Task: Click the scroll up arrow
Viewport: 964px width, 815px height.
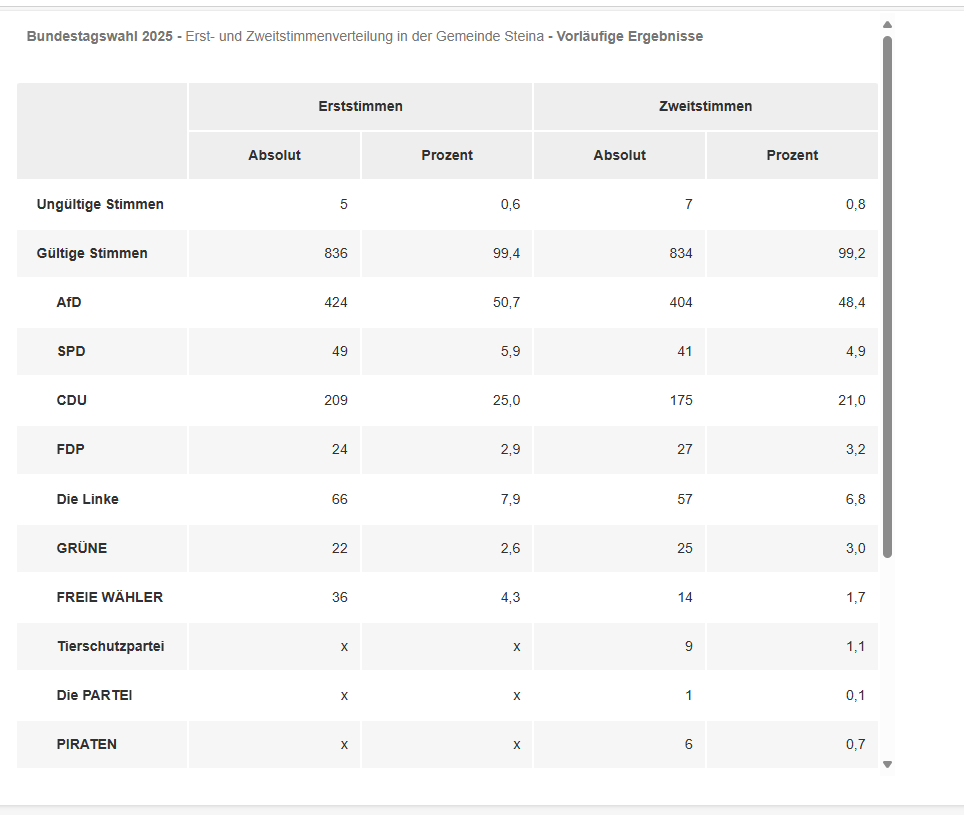Action: pos(887,25)
